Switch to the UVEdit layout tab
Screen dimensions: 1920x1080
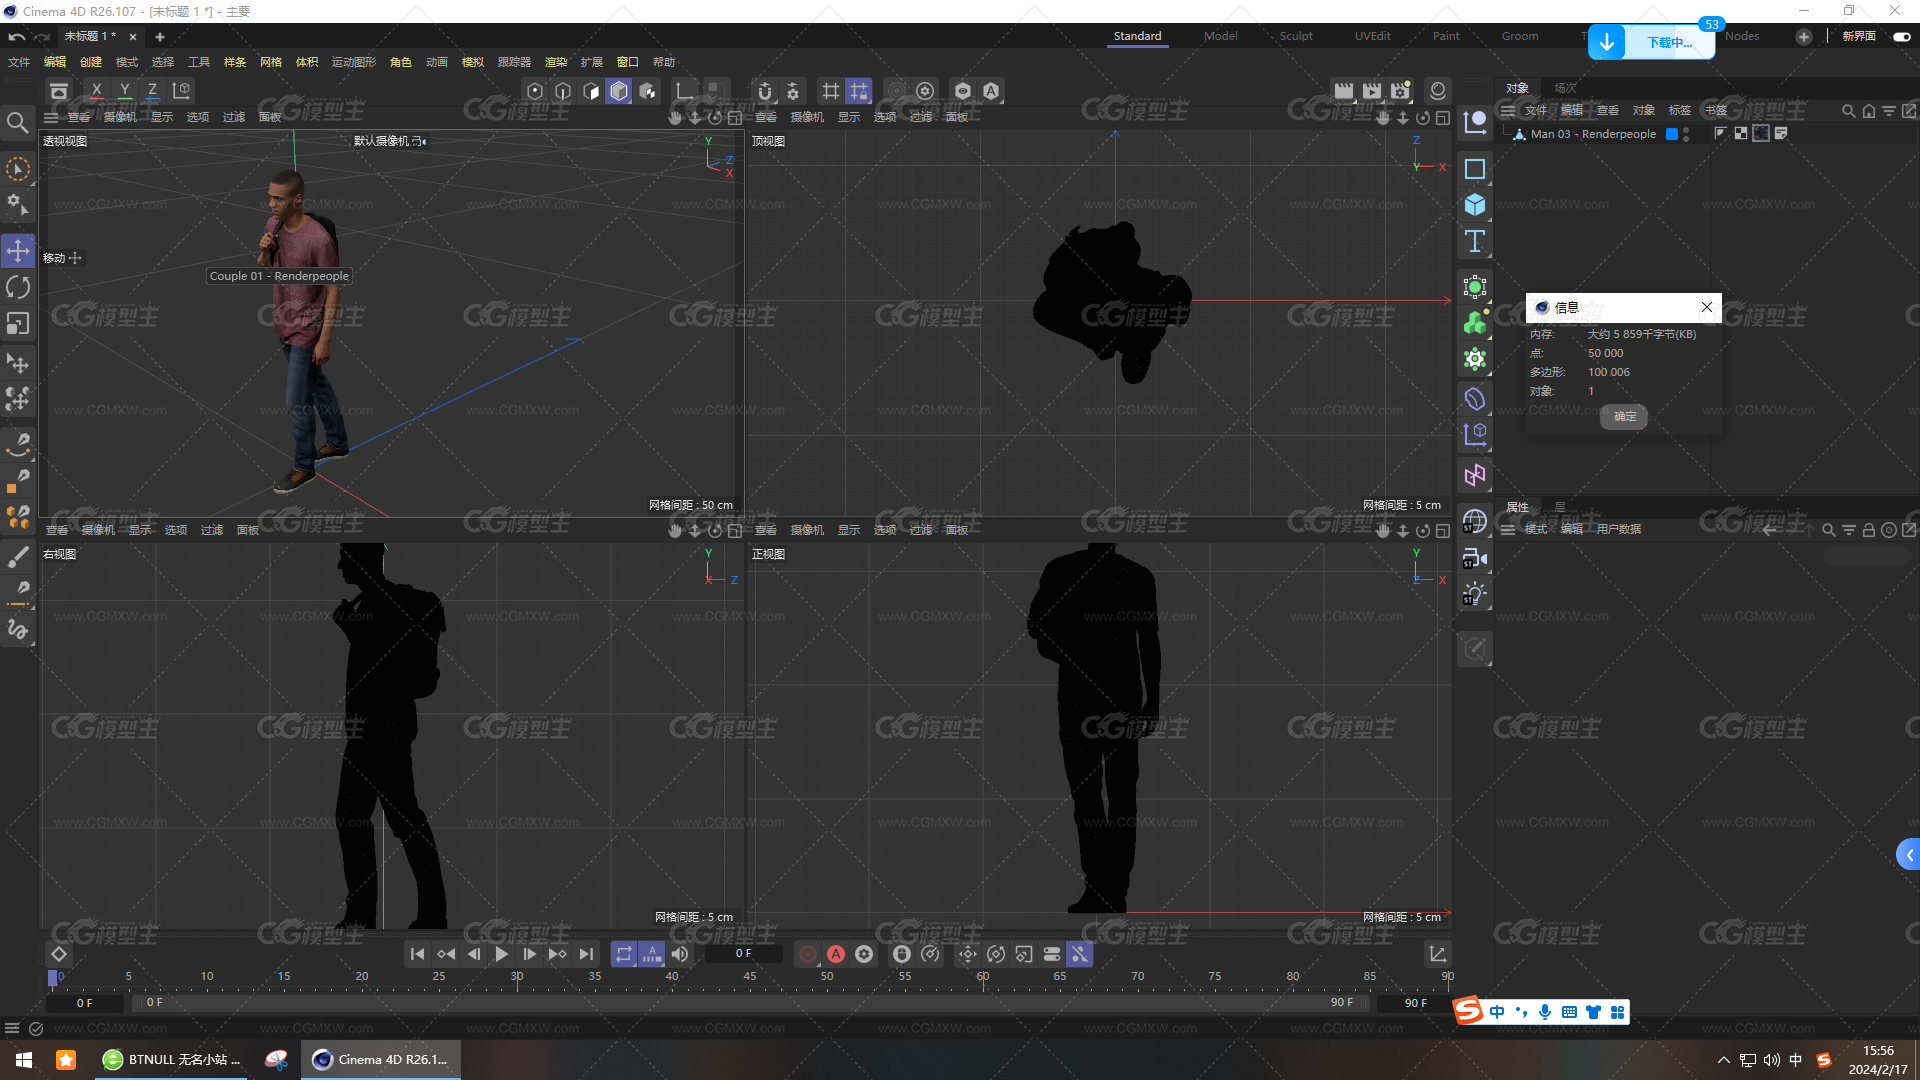pyautogui.click(x=1372, y=36)
